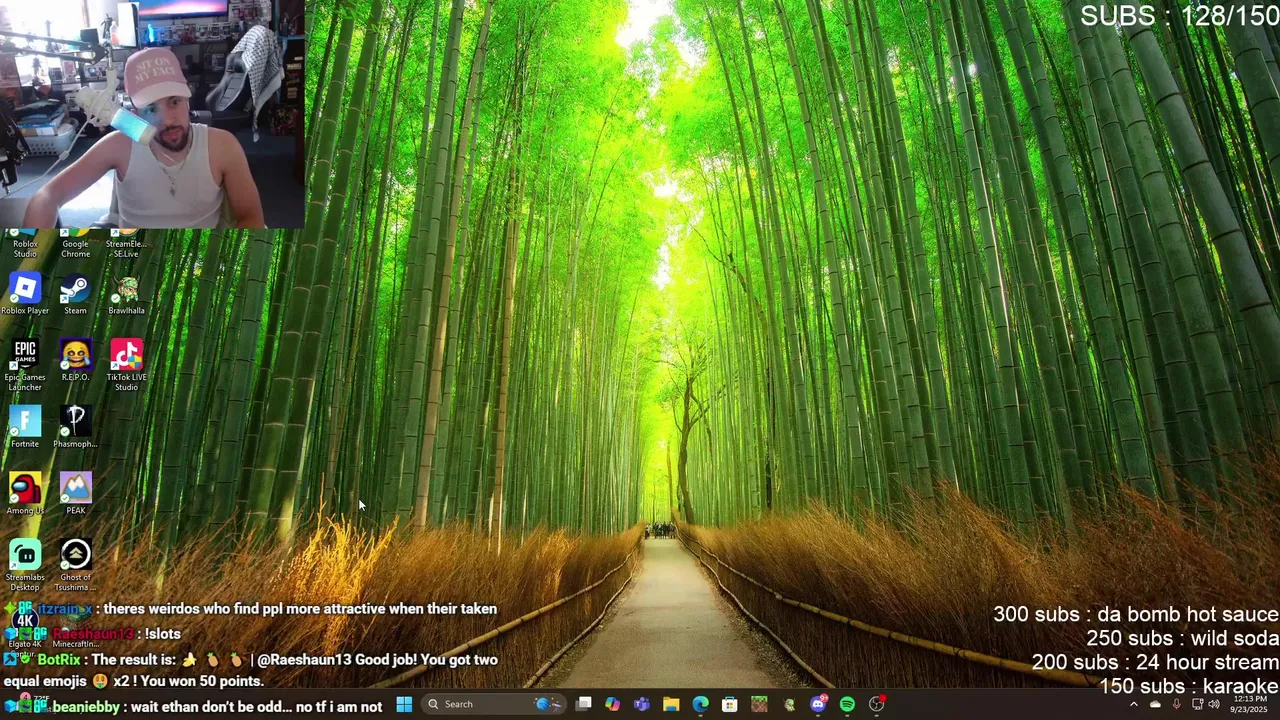Expand the hidden system tray icons
This screenshot has height=720, width=1280.
(1133, 704)
